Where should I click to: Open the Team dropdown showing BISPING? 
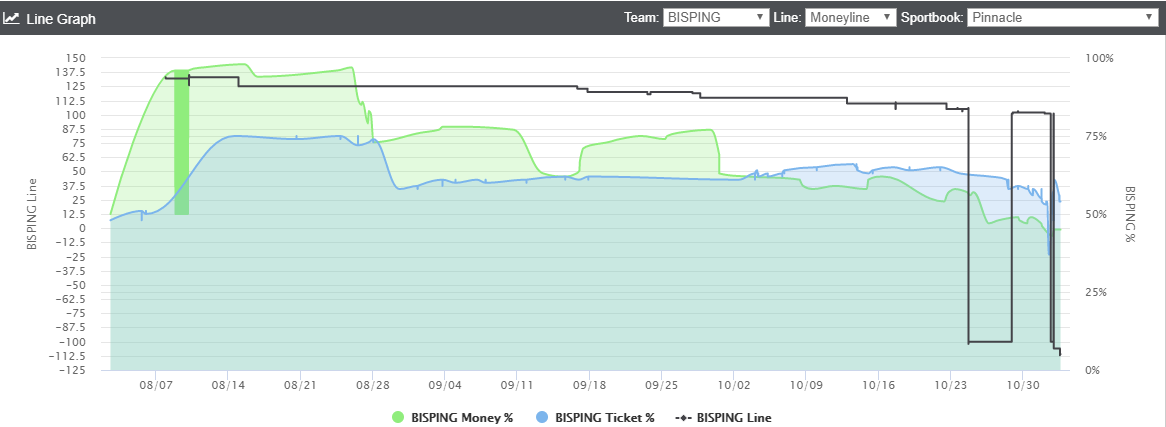coord(715,17)
